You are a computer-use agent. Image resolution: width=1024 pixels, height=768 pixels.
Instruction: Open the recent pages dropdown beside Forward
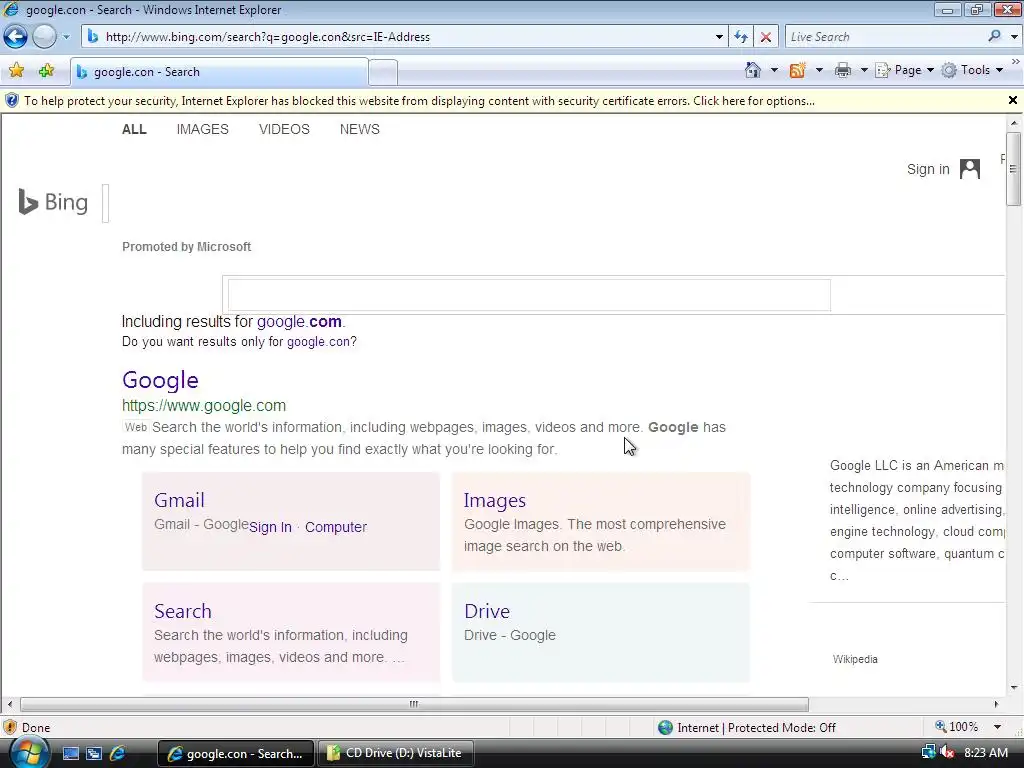[66, 37]
